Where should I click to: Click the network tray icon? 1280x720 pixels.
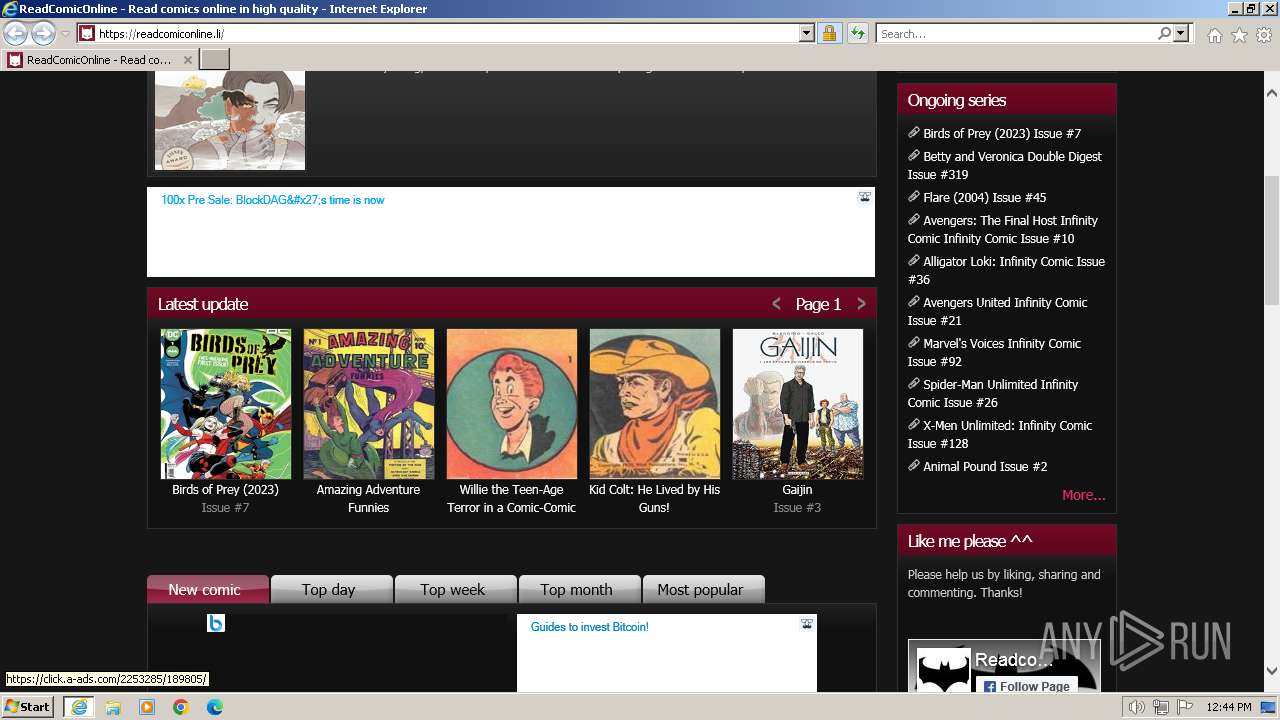[1161, 707]
